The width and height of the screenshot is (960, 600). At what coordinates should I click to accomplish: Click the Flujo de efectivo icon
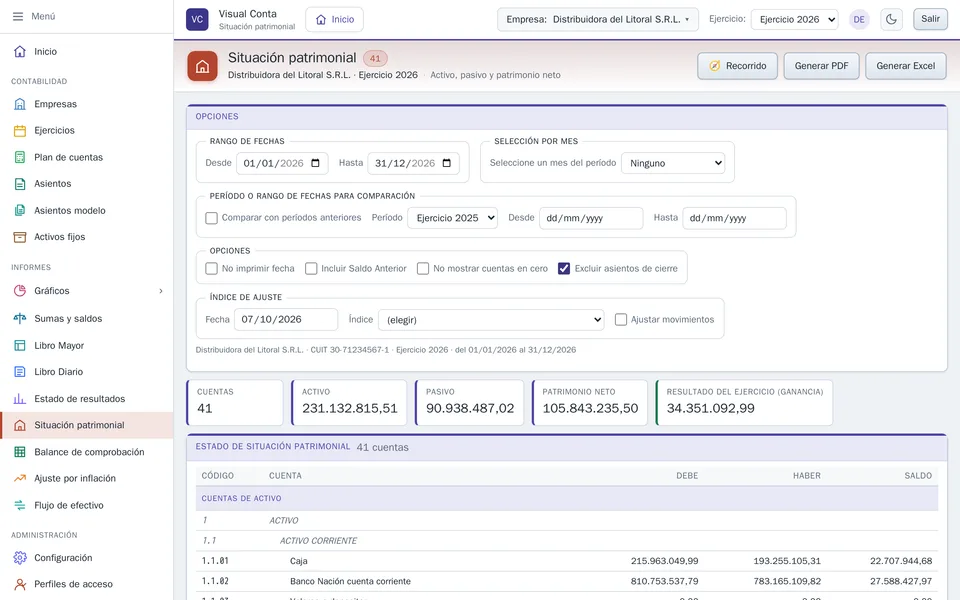coord(20,505)
